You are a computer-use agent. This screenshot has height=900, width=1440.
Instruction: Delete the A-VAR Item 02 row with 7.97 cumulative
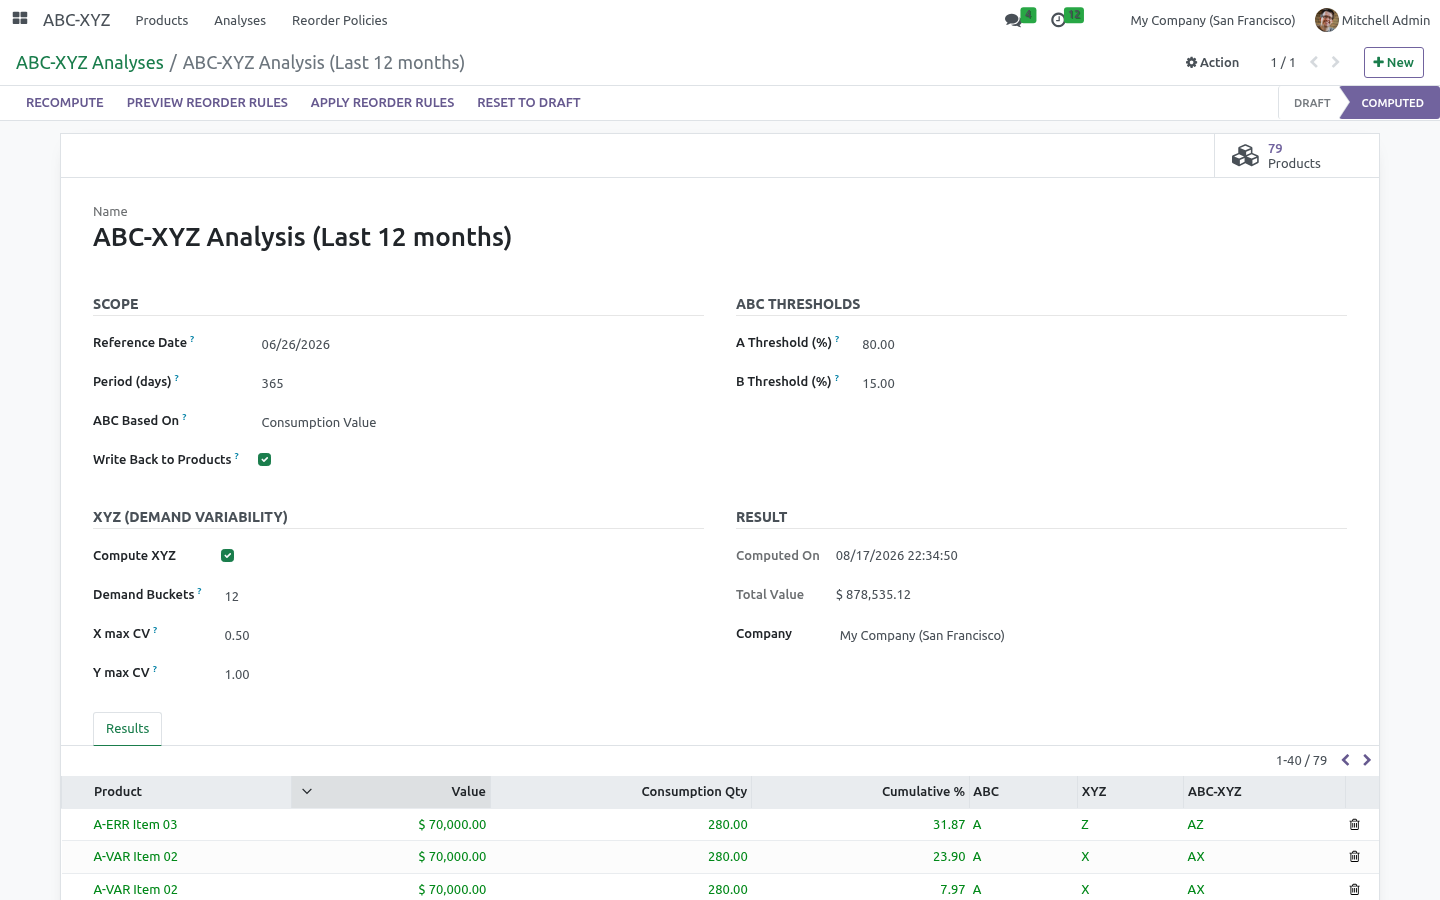1355,889
